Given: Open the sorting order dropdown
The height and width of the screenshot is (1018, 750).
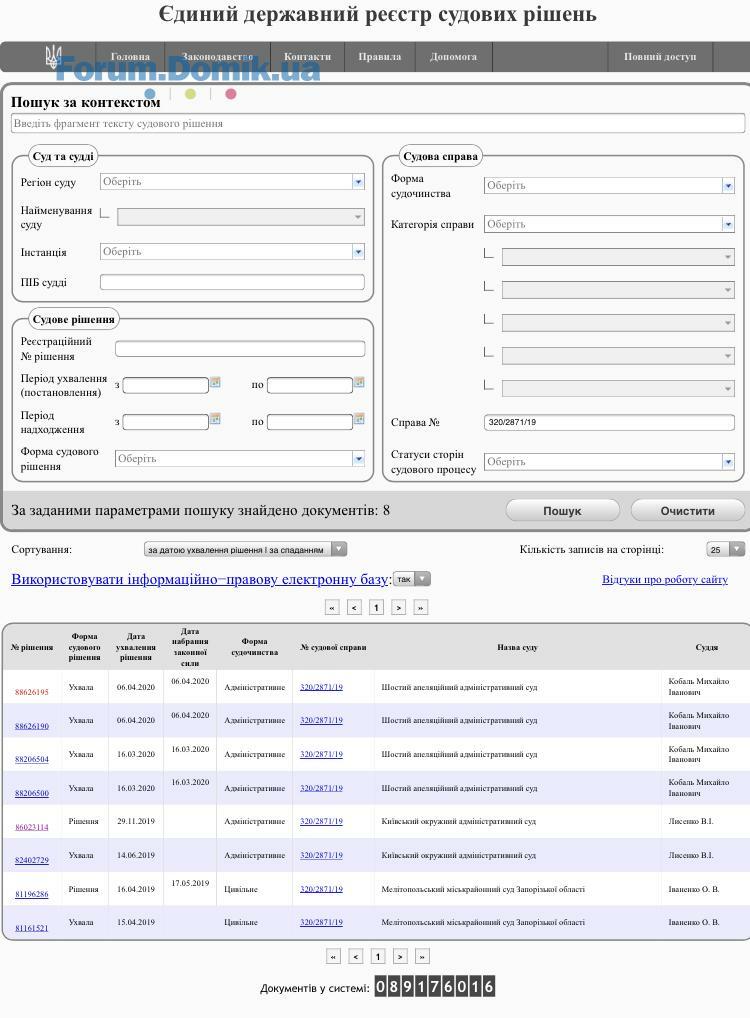Looking at the screenshot, I should [x=245, y=549].
